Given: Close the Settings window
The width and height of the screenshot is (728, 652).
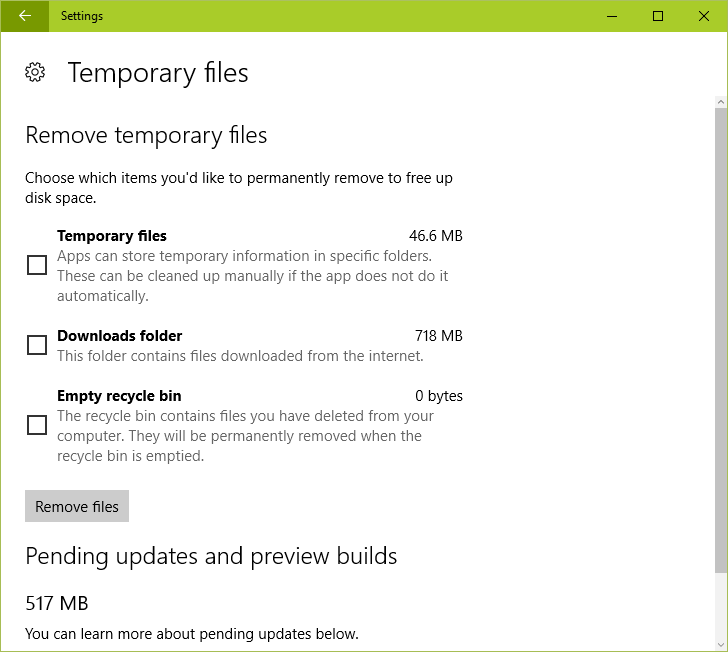Looking at the screenshot, I should click(703, 16).
